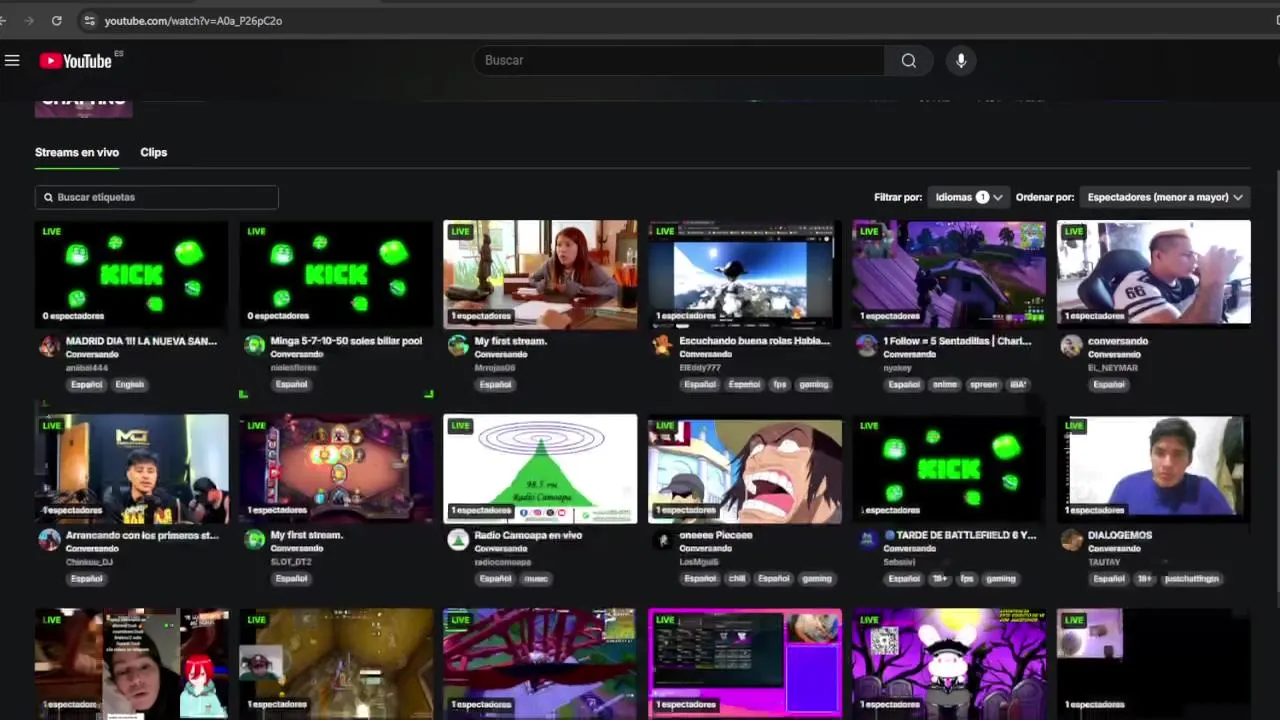Open DIALOGEMOS stream thumbnail
This screenshot has width=1280, height=720.
tap(1154, 468)
